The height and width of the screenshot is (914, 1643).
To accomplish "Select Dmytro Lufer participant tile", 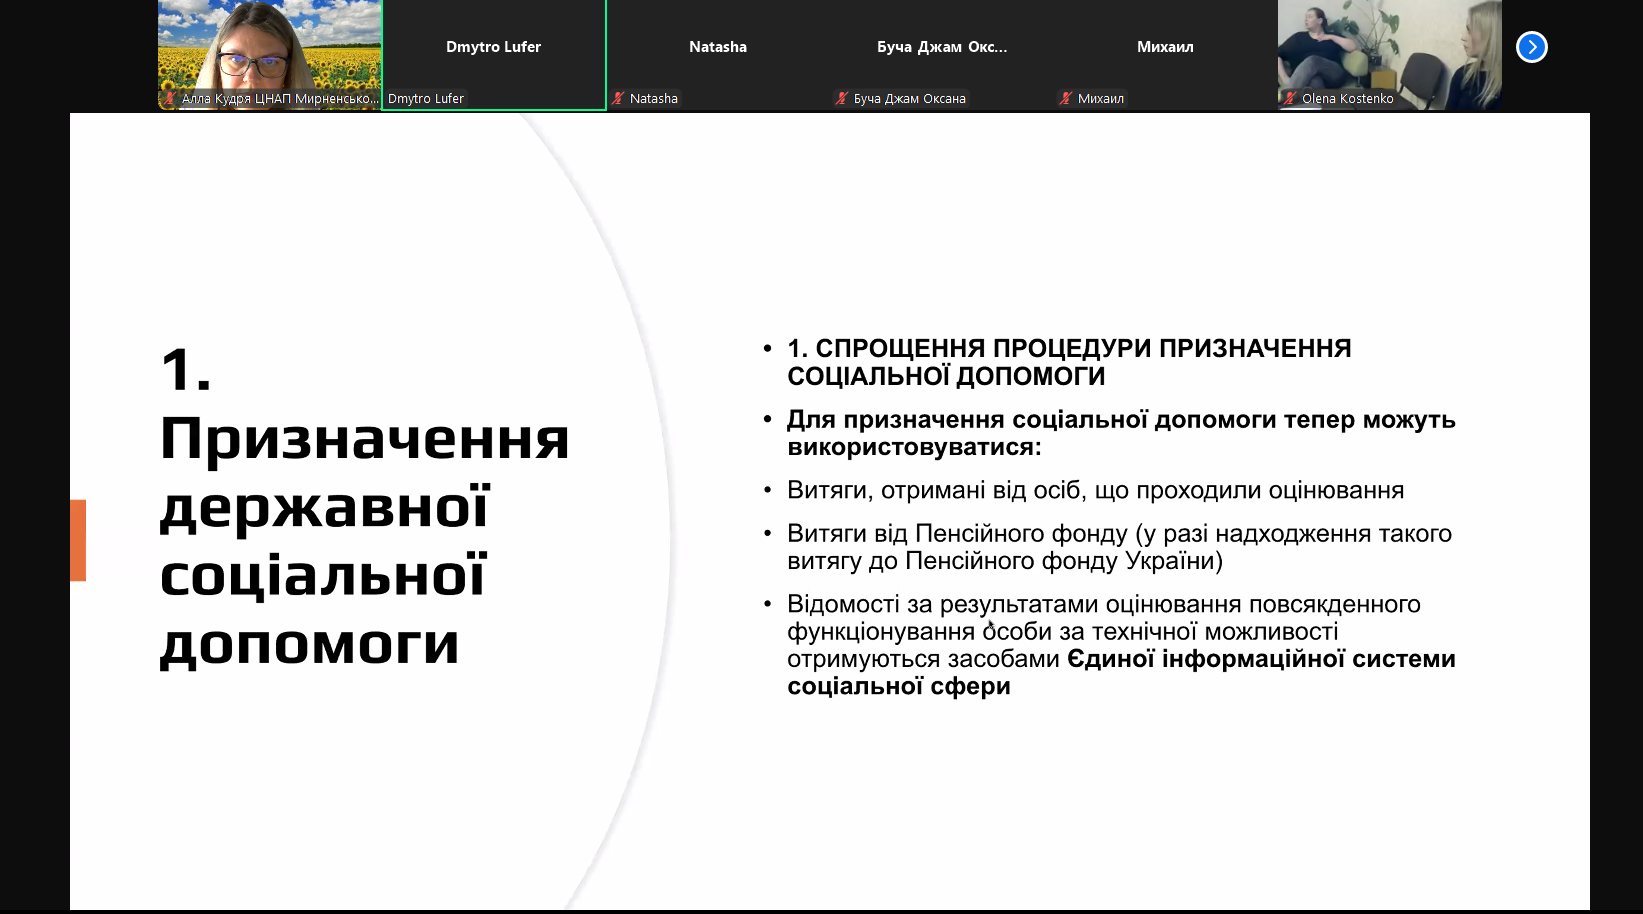I will point(494,55).
